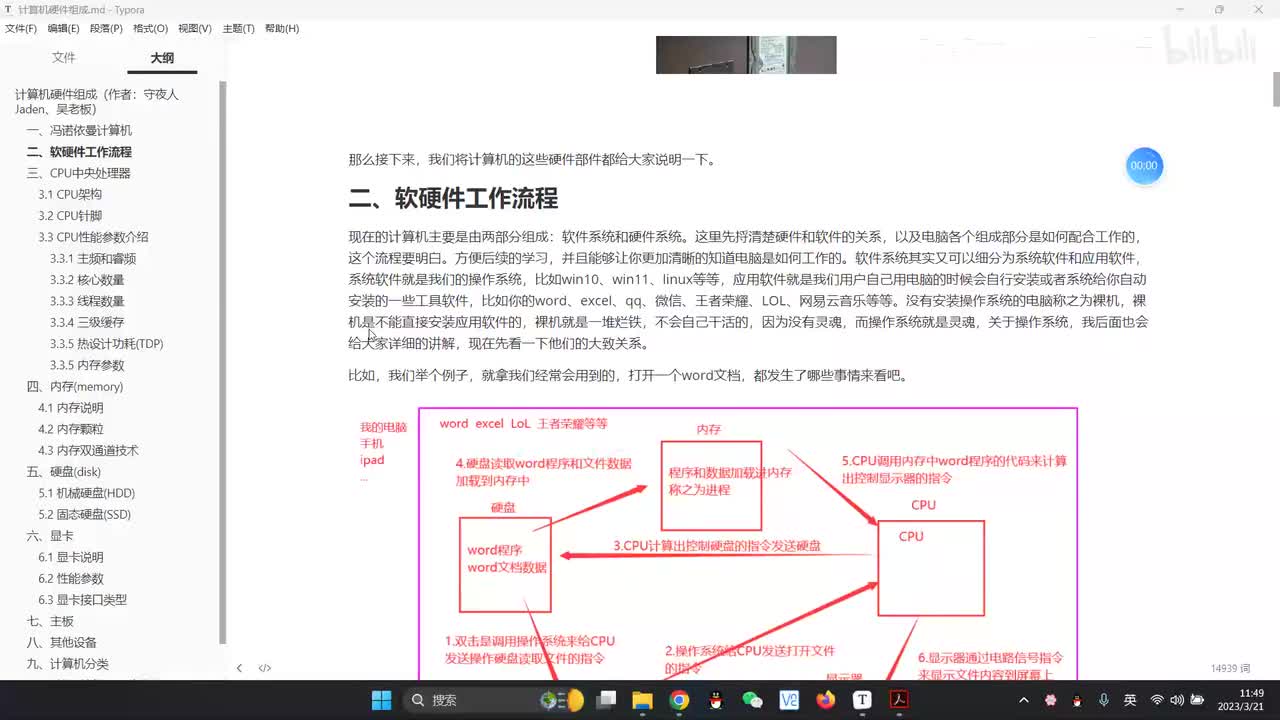Jump to 3.1 CPU架构 in outline

tap(70, 195)
